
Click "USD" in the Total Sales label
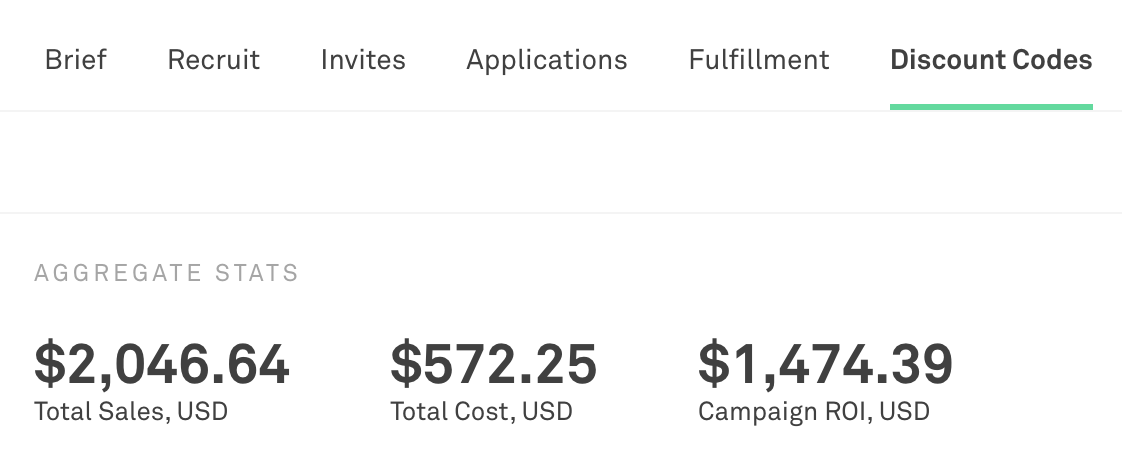[x=203, y=411]
